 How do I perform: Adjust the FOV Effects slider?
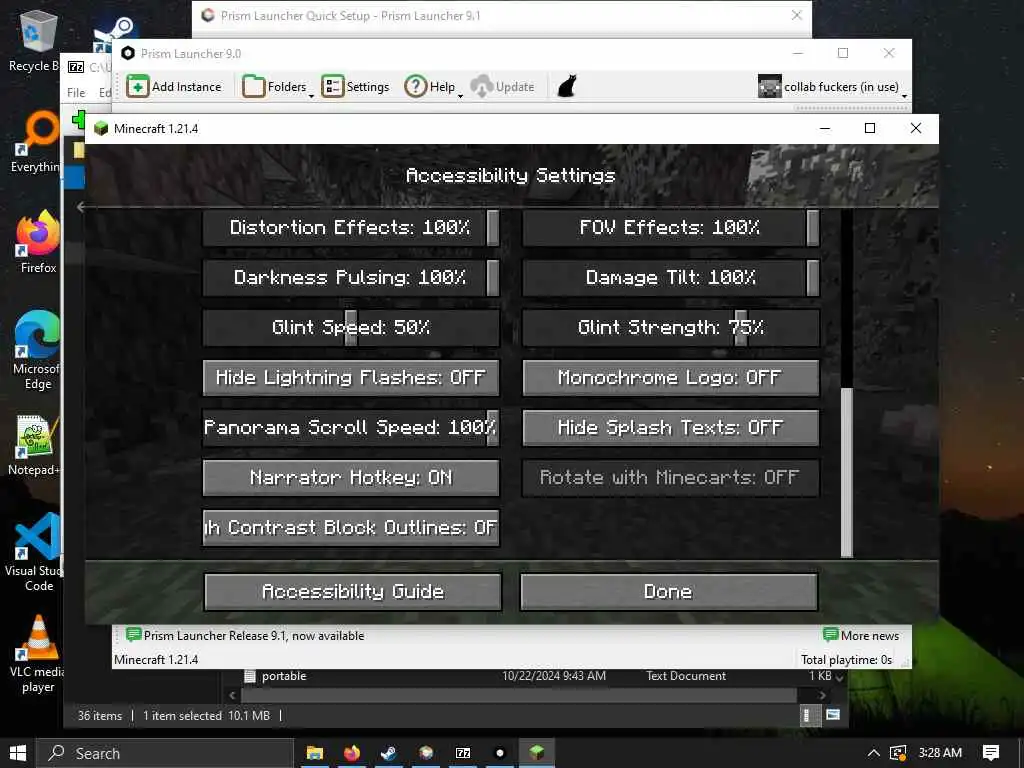coord(671,227)
